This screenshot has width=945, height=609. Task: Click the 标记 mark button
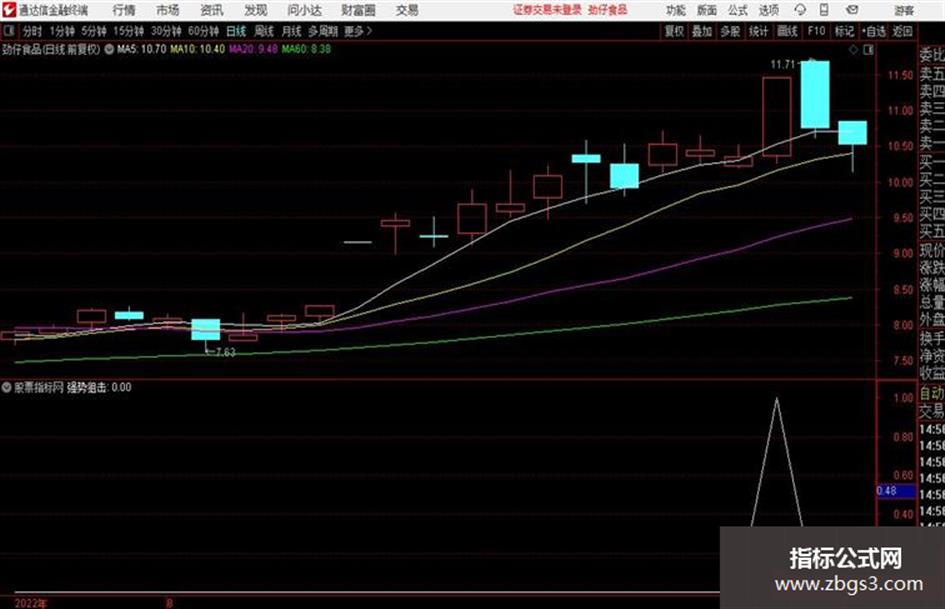844,31
